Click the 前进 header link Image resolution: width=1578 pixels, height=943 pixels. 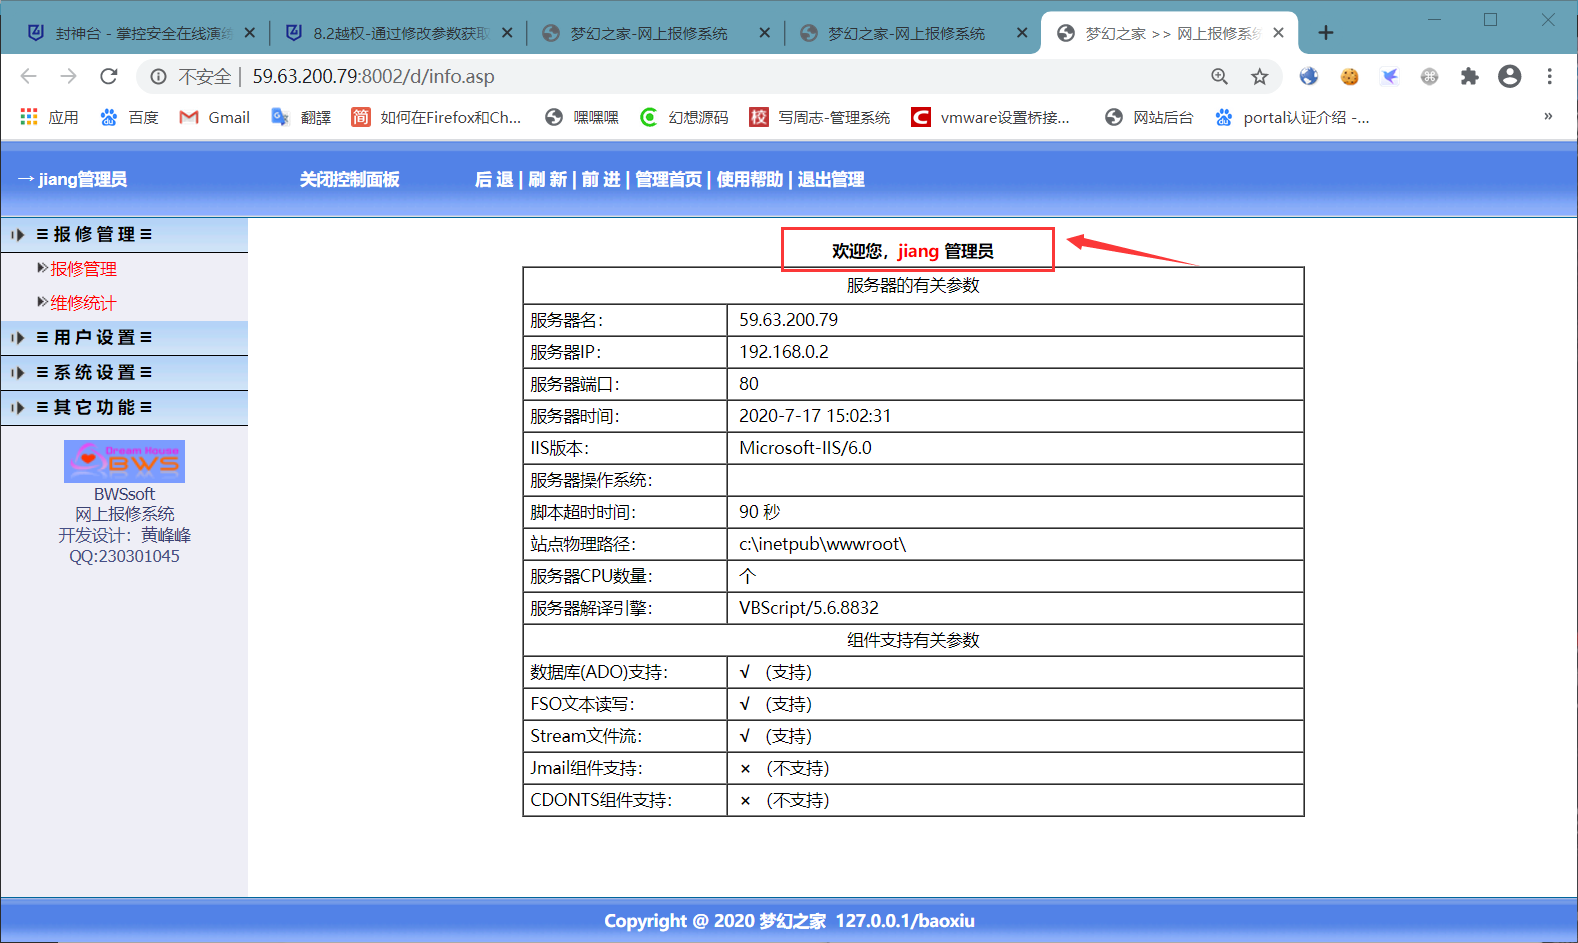pyautogui.click(x=601, y=180)
